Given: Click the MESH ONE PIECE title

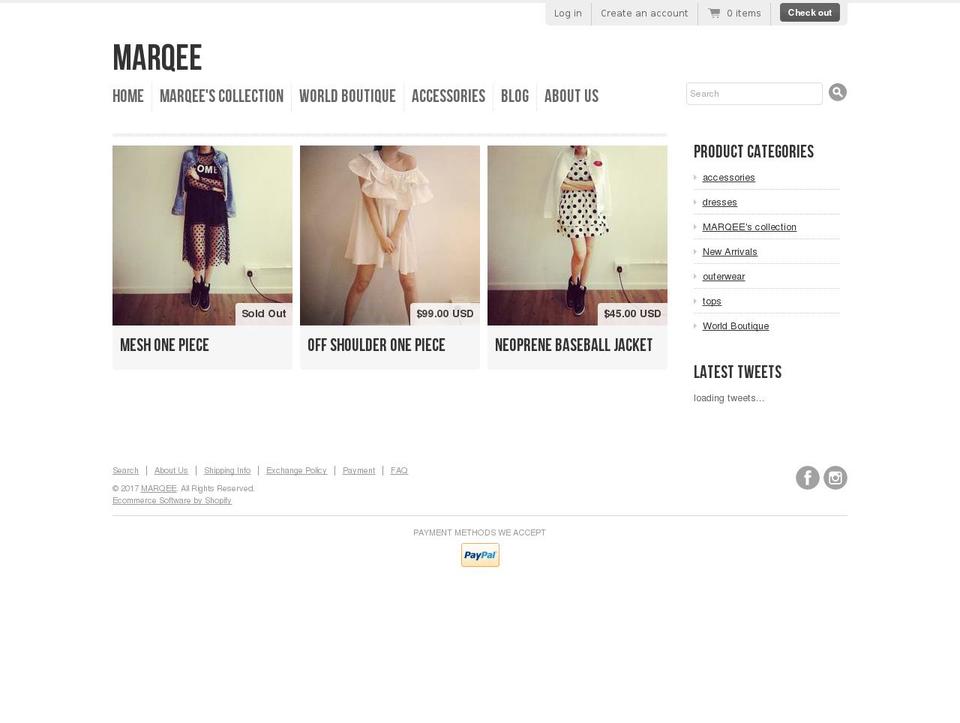Looking at the screenshot, I should (164, 345).
